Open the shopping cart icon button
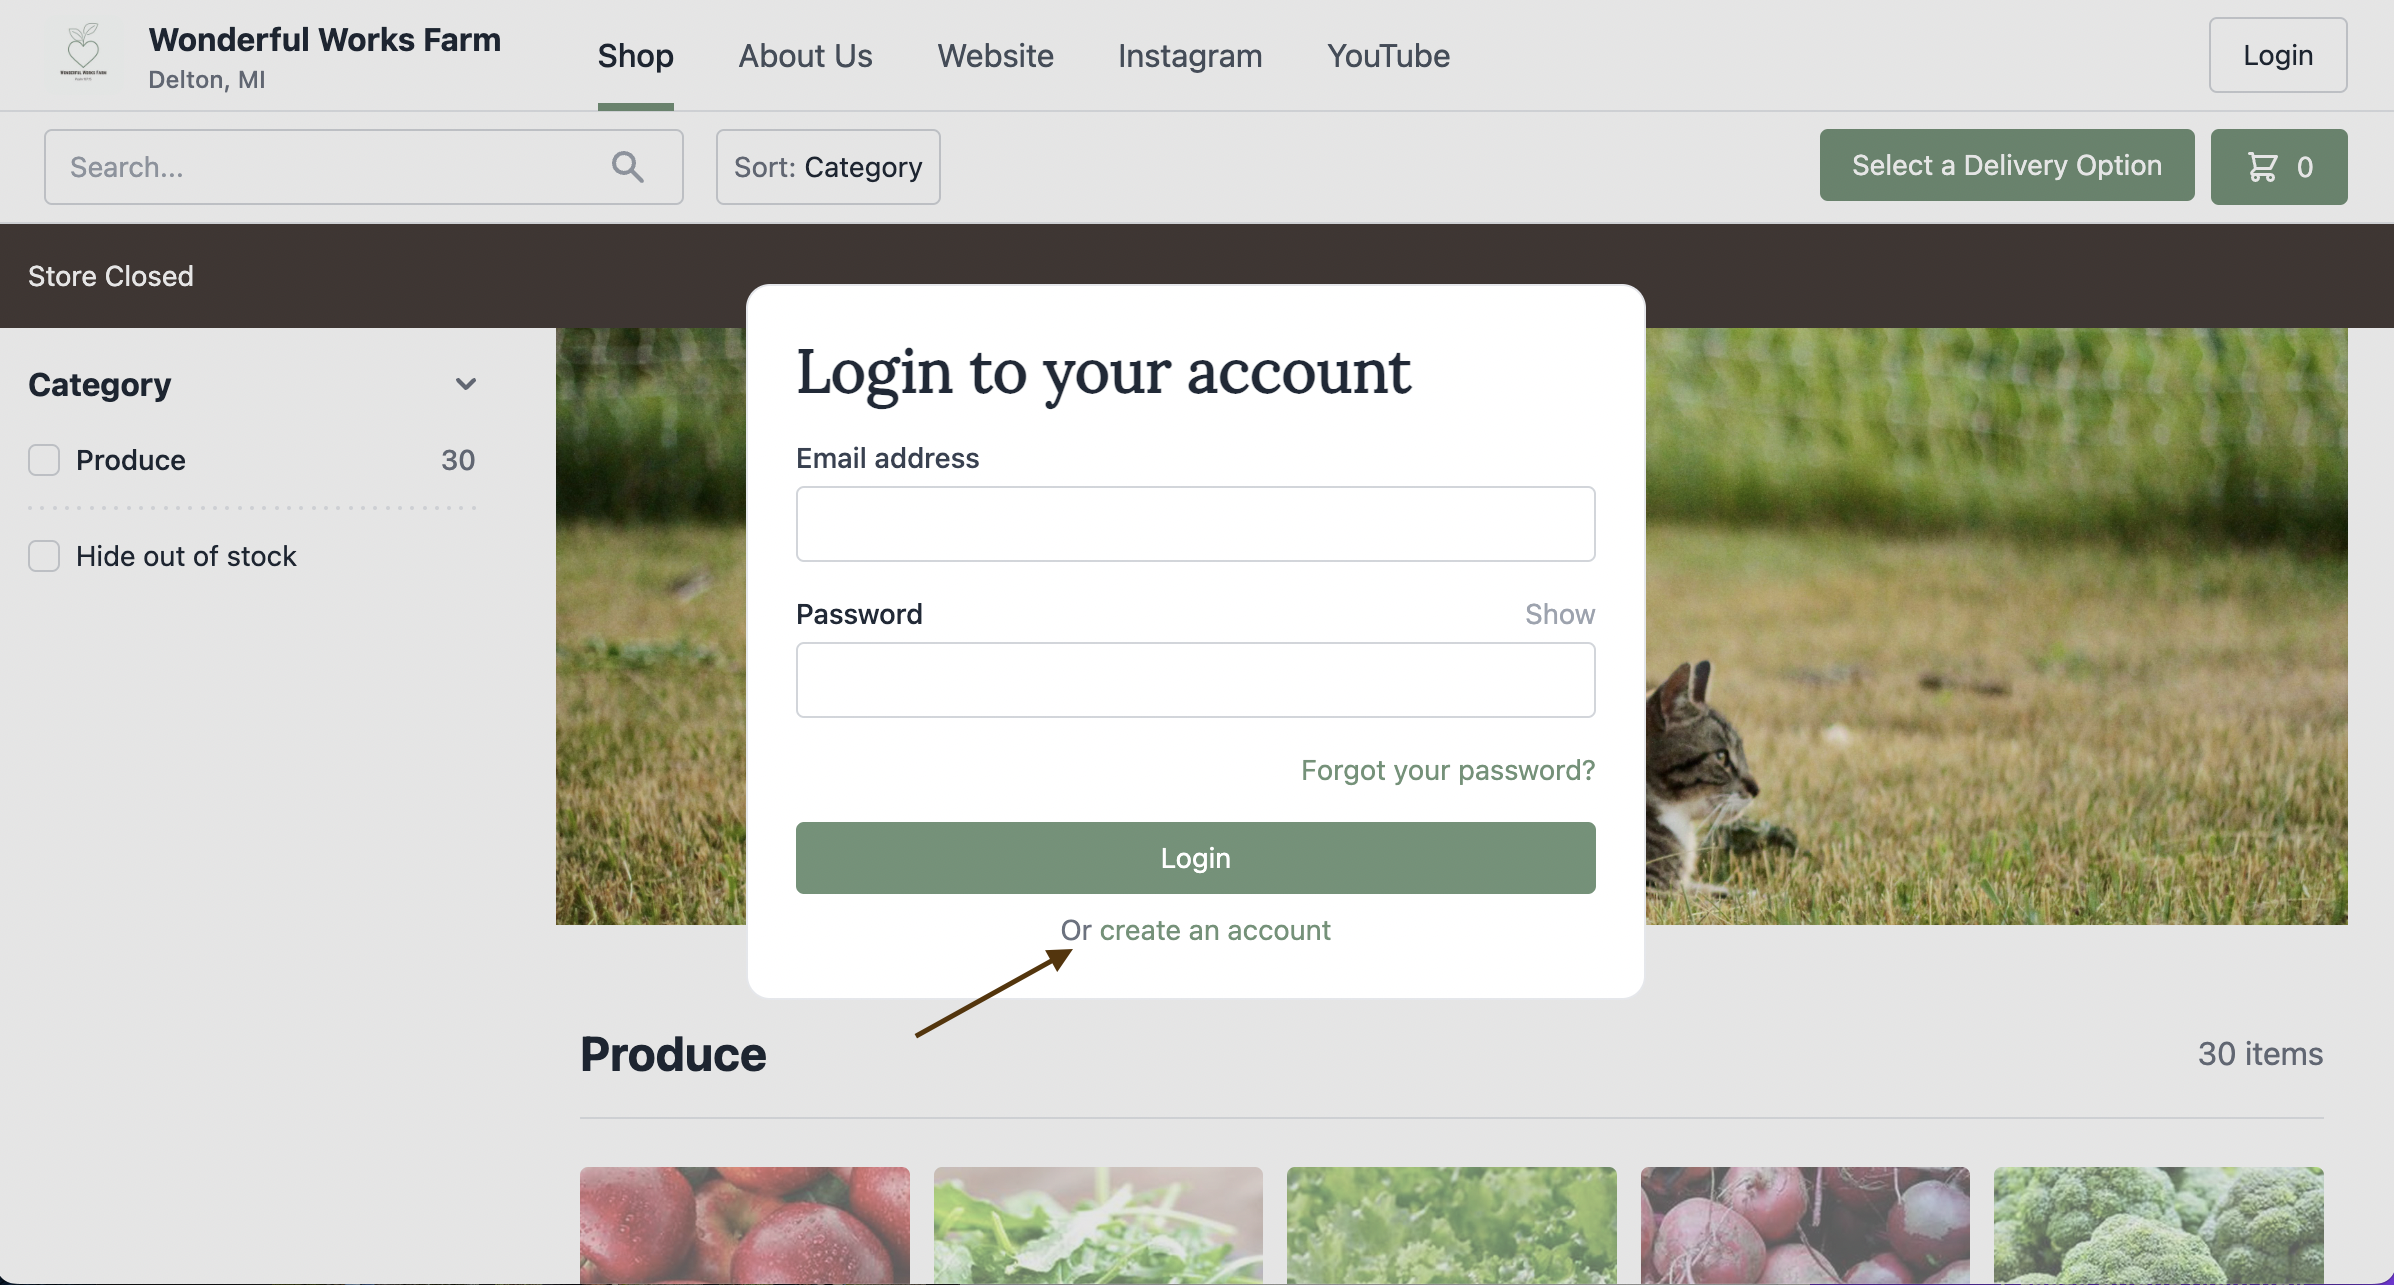Image resolution: width=2394 pixels, height=1285 pixels. pyautogui.click(x=2279, y=167)
